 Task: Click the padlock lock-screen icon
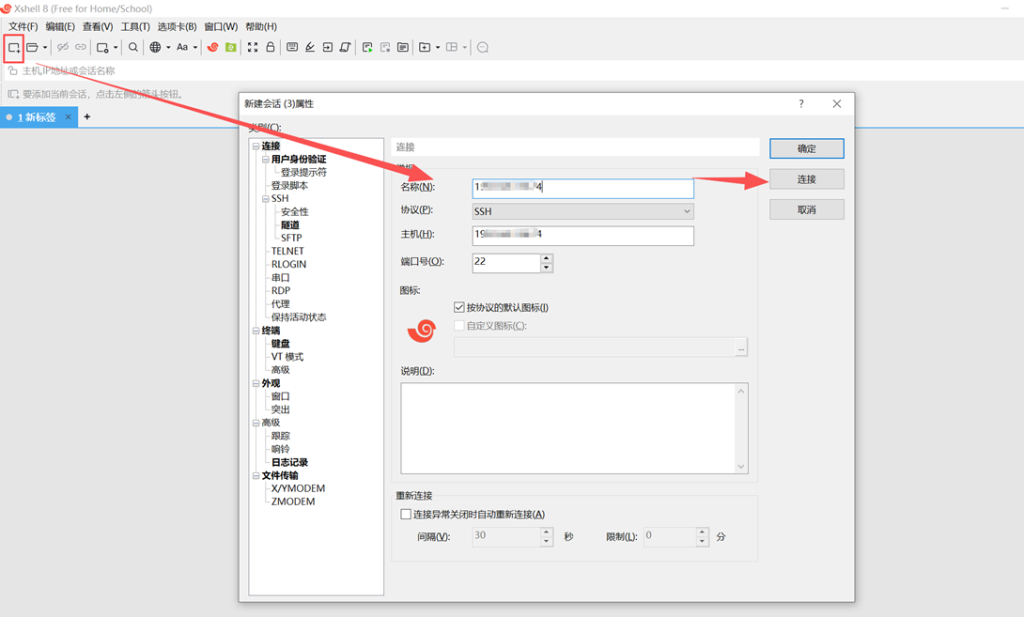coord(269,47)
